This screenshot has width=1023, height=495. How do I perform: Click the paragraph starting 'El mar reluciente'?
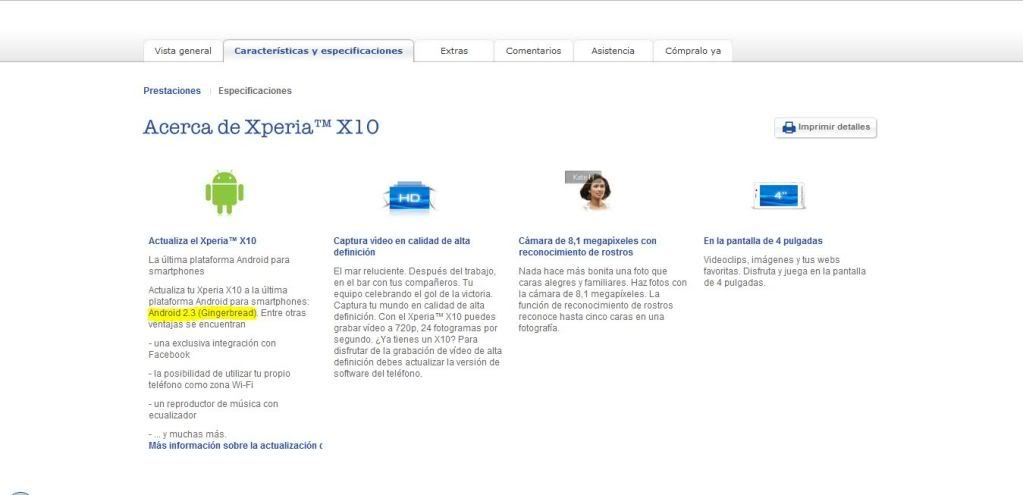point(417,322)
